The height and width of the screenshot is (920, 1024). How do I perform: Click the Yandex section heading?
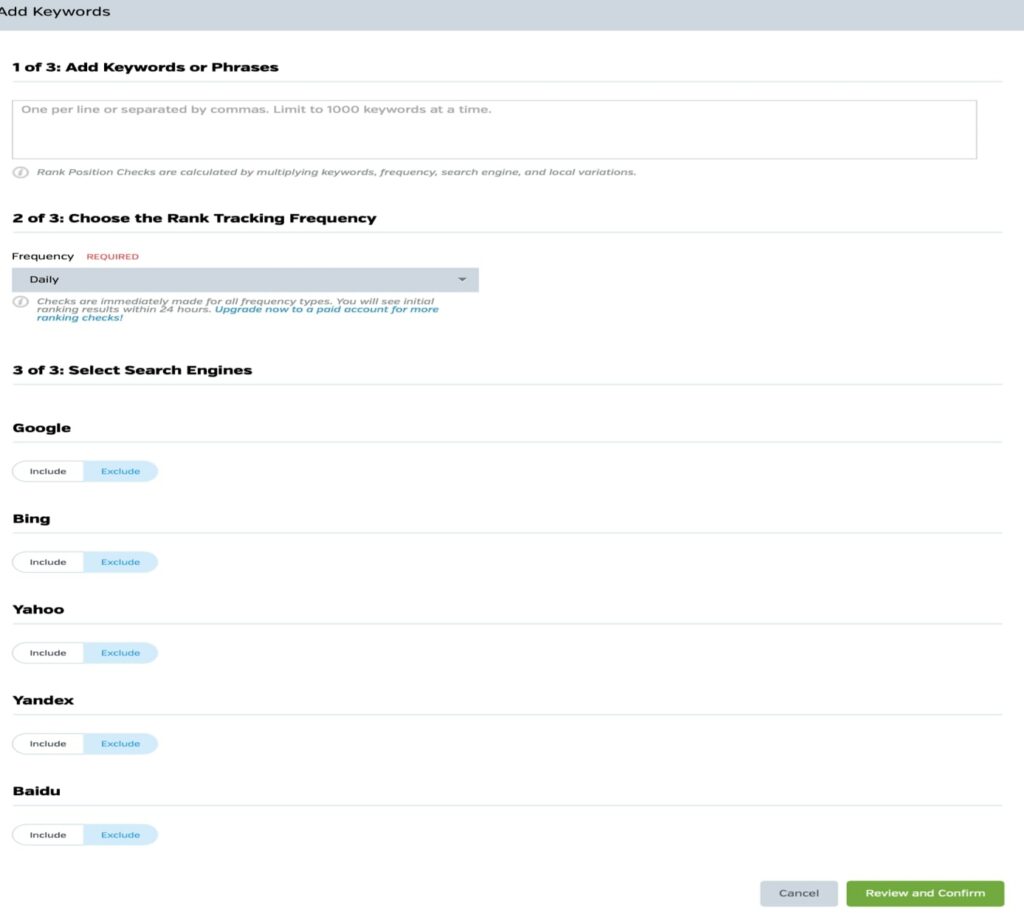pos(43,700)
